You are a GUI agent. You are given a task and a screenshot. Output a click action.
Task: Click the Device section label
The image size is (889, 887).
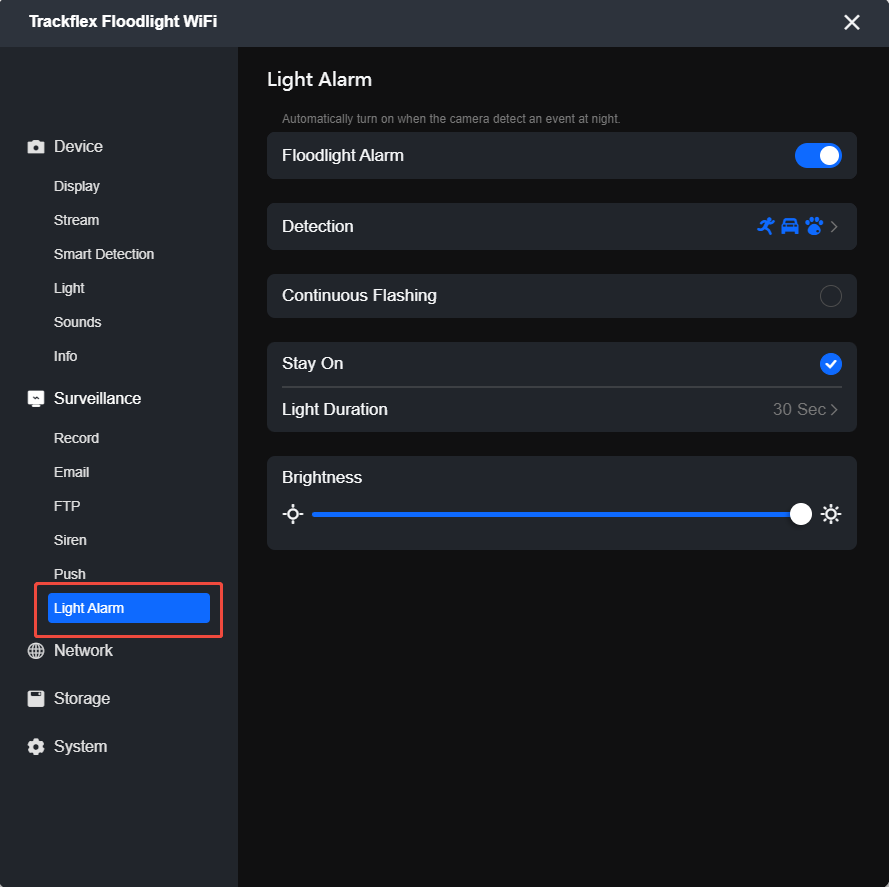tap(78, 146)
